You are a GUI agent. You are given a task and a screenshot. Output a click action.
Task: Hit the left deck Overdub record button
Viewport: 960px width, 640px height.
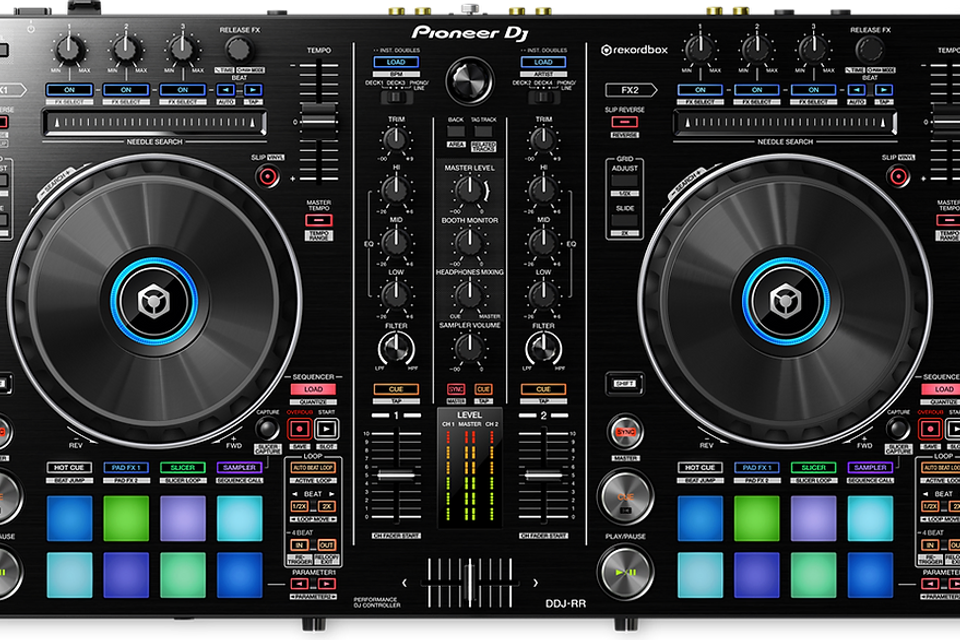click(x=299, y=429)
